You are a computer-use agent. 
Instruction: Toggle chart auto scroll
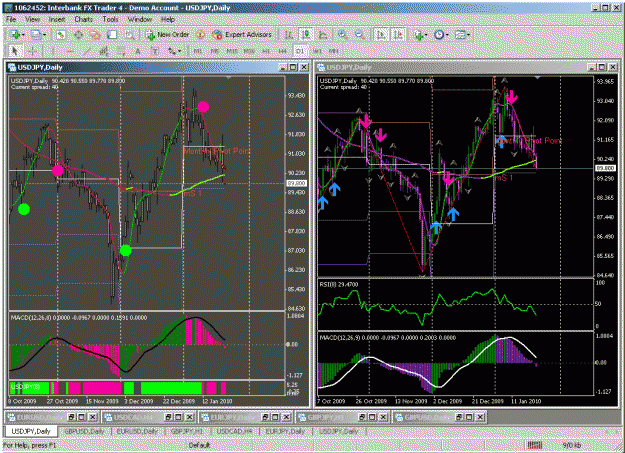tap(381, 35)
